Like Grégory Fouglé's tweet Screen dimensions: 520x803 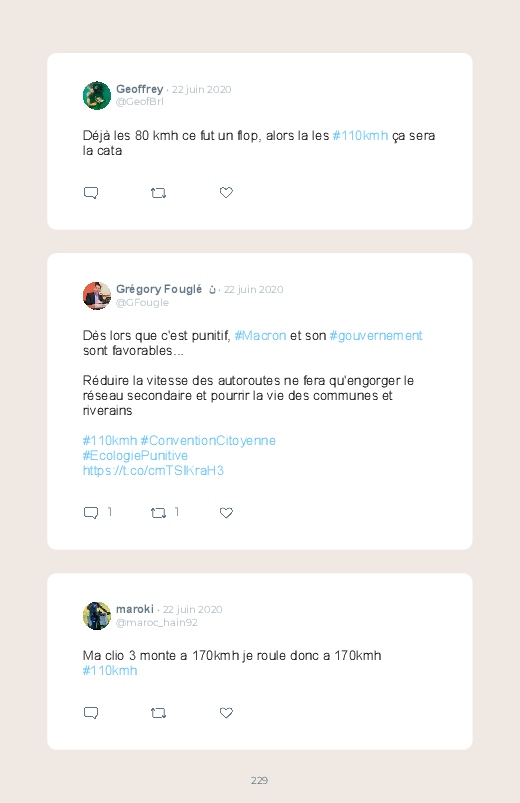click(x=226, y=513)
